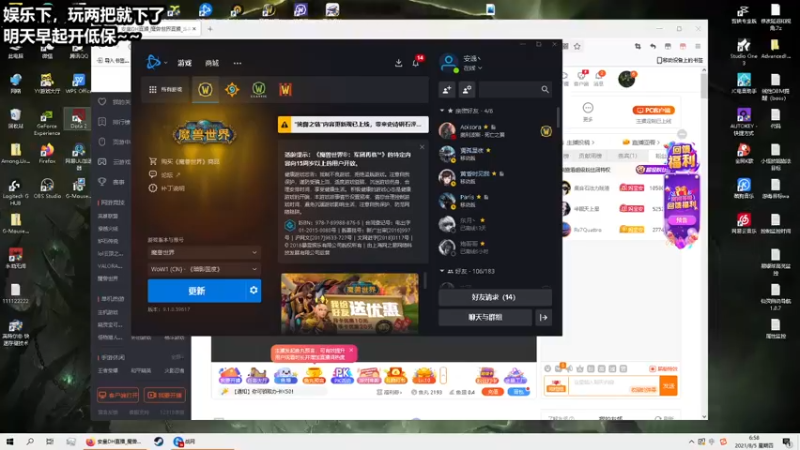The image size is (800, 450).
Task: Select the World of Warcraft game icon tab
Action: pos(205,90)
